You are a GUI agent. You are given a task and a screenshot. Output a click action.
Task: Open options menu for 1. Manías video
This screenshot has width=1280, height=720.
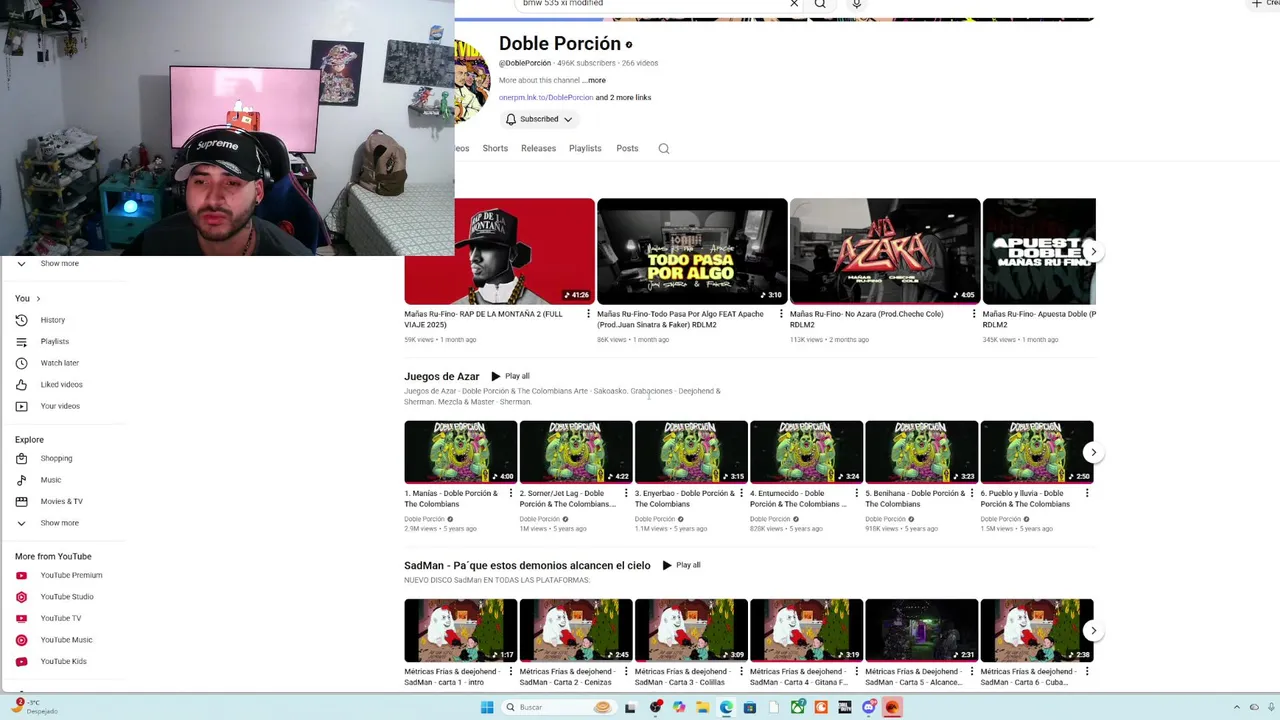(x=511, y=493)
